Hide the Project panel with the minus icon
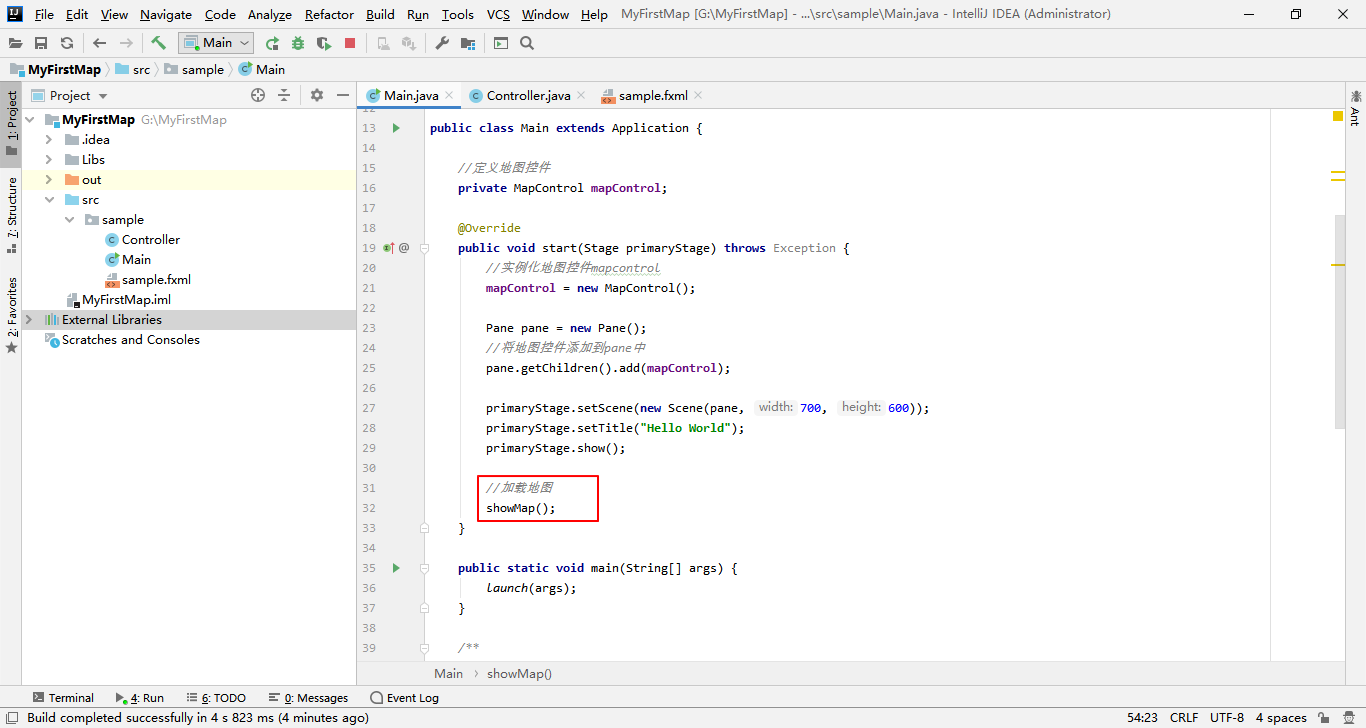 pos(343,95)
